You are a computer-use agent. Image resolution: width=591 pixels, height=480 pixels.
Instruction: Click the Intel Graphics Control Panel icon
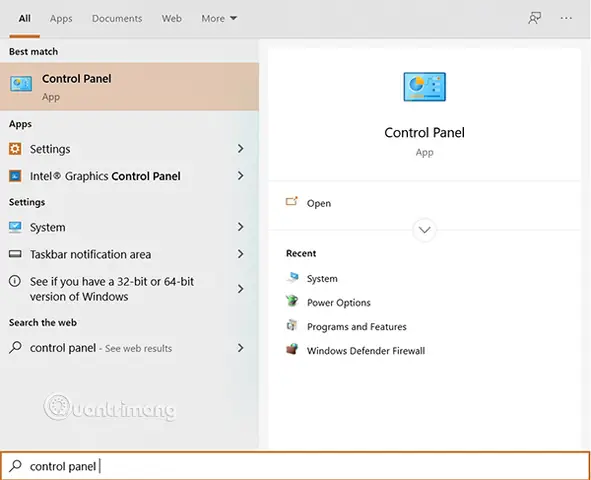pos(15,176)
